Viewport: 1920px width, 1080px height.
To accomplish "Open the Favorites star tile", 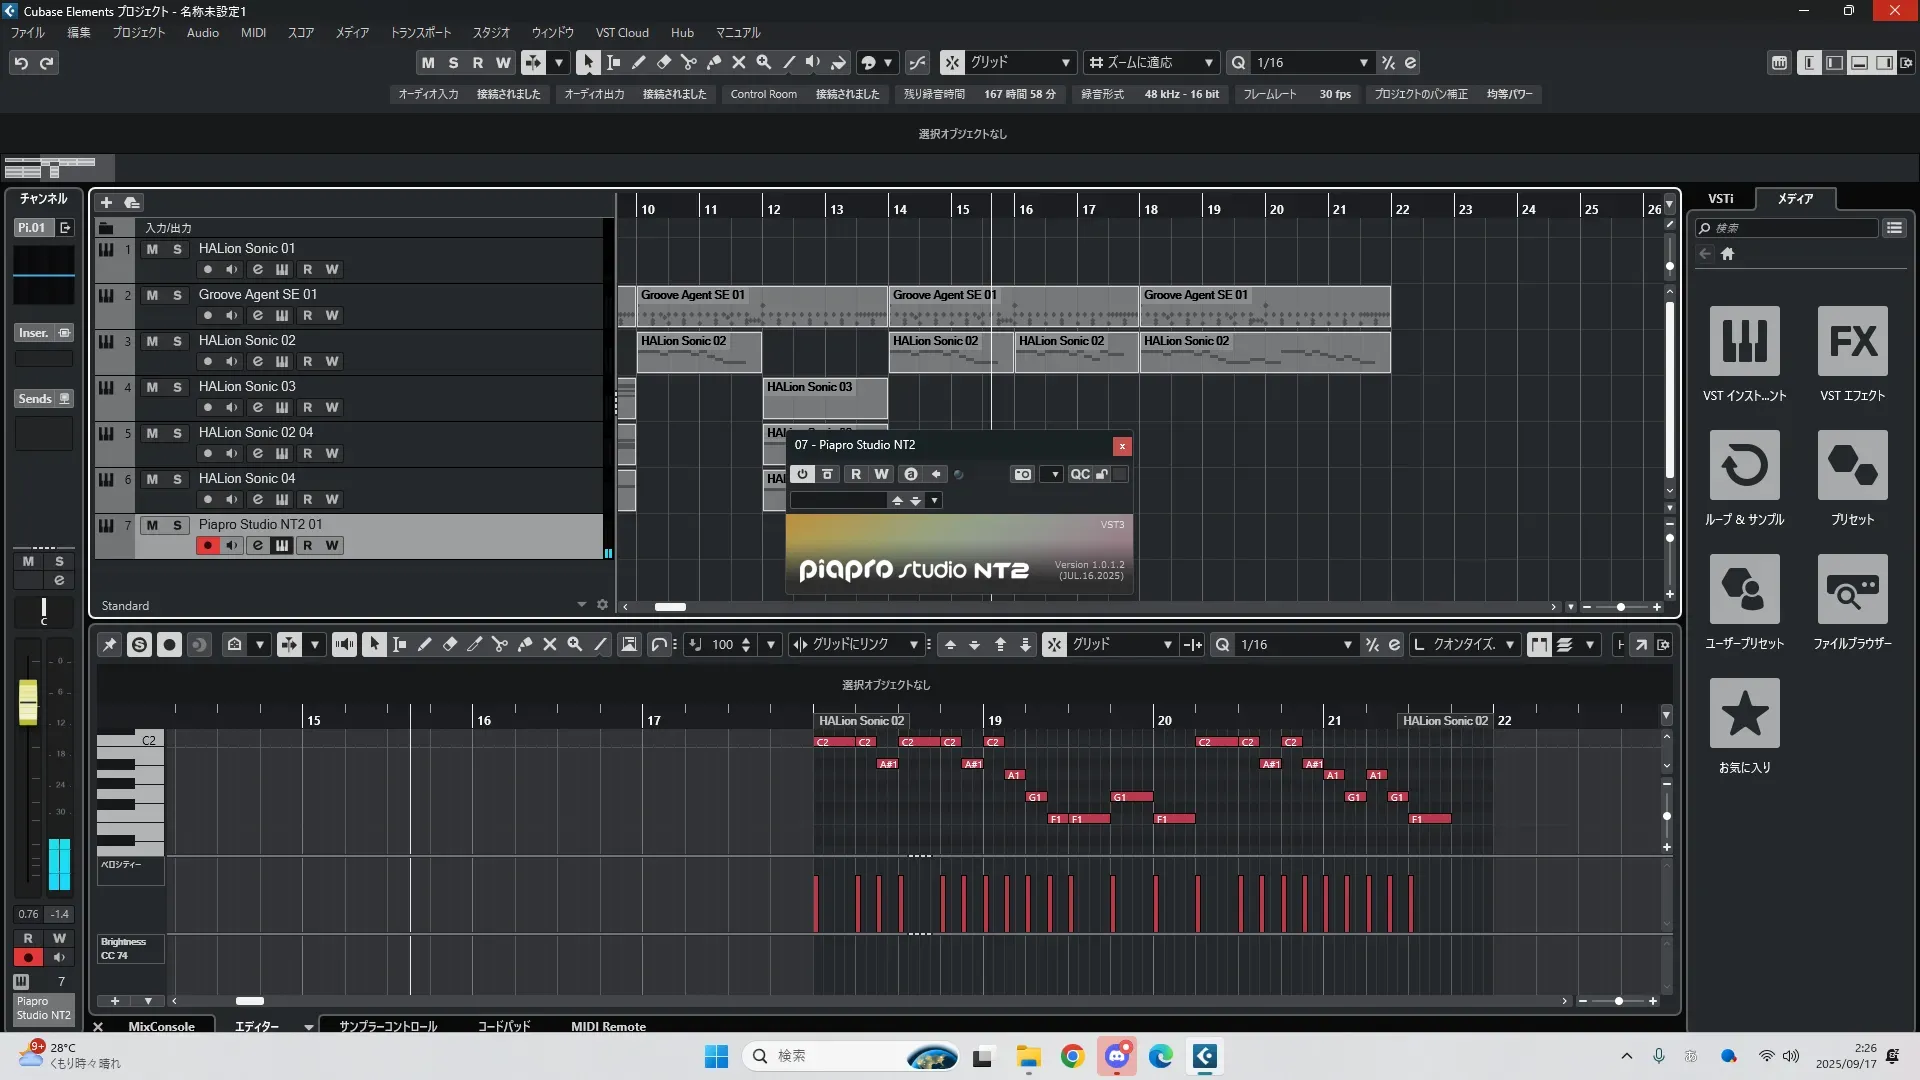I will (x=1744, y=713).
